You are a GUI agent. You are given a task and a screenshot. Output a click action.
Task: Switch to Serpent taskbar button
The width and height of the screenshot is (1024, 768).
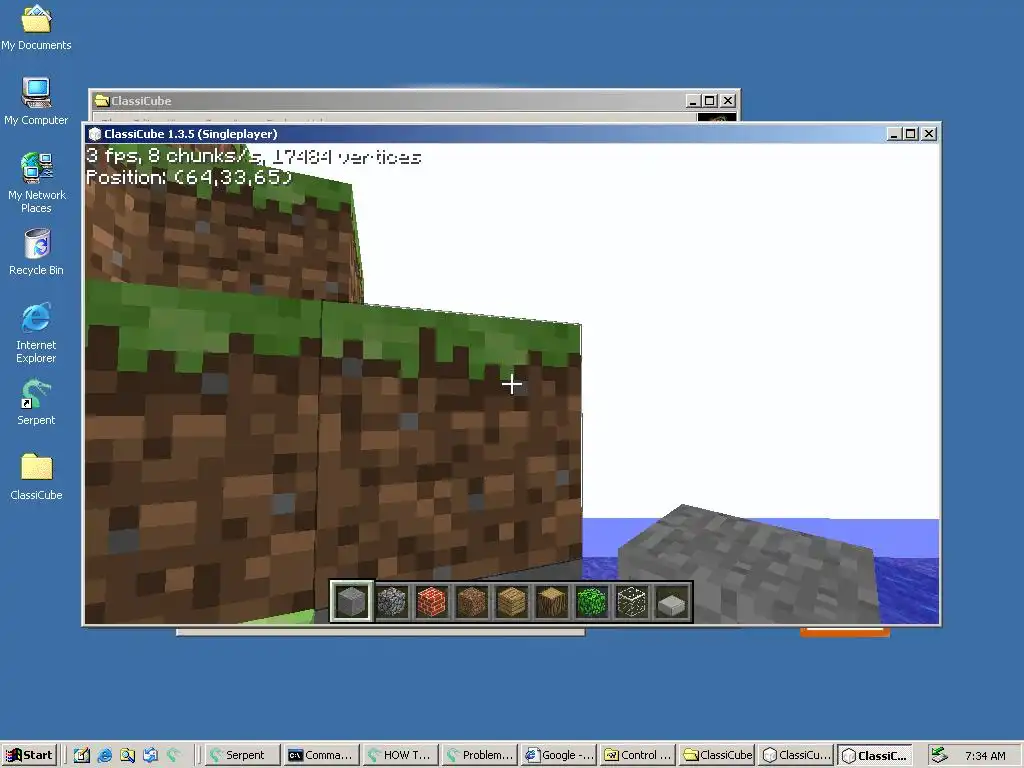click(x=243, y=755)
